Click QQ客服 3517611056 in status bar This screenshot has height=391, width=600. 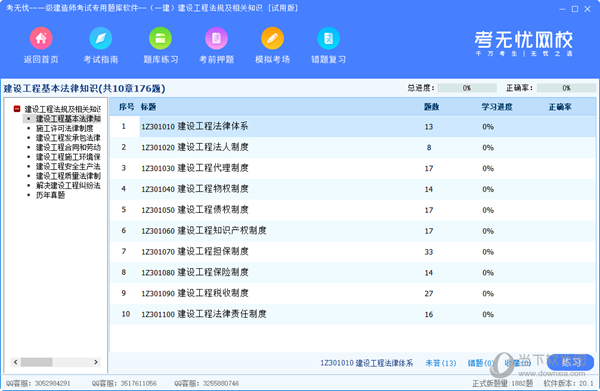(124, 383)
